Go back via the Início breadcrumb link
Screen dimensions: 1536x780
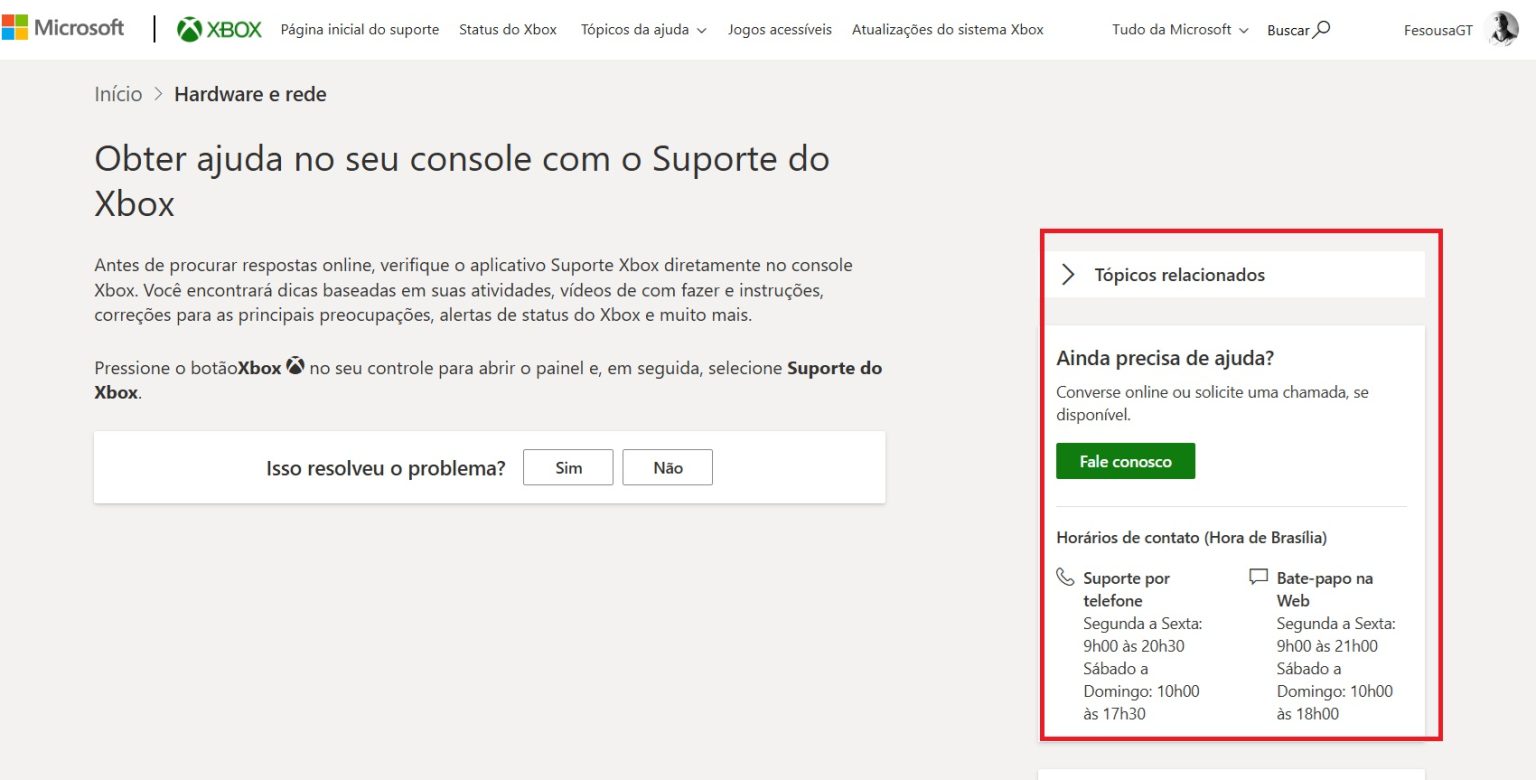(x=117, y=93)
